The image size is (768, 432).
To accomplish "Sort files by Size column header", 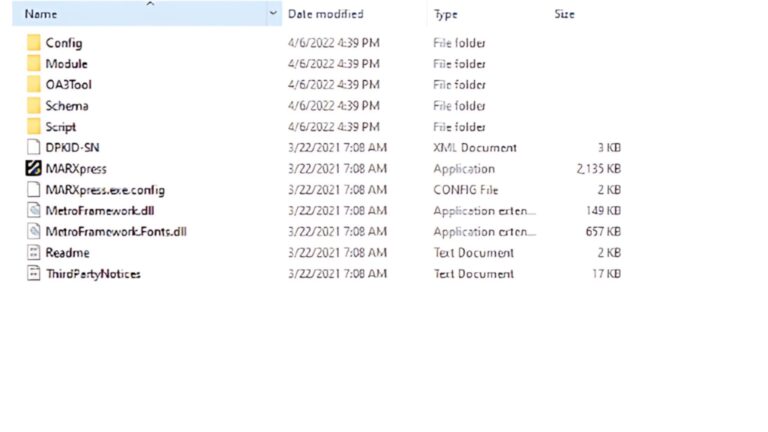I will [564, 15].
